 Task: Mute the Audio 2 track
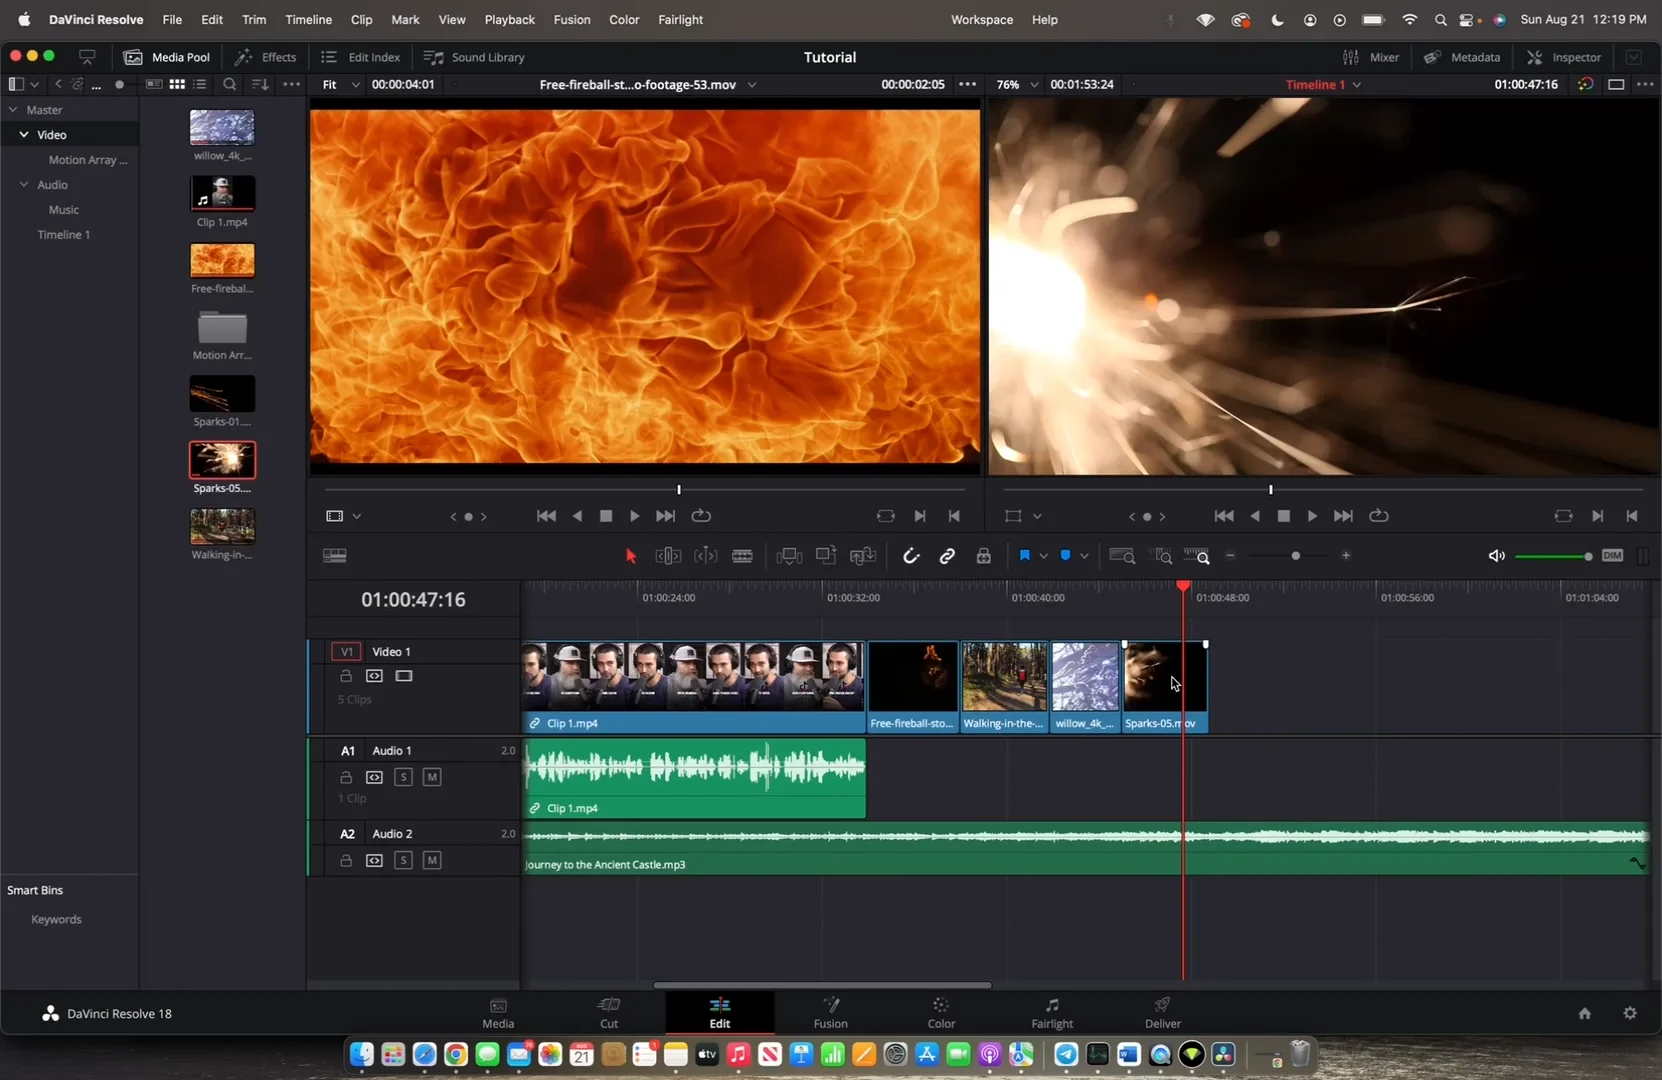point(431,859)
